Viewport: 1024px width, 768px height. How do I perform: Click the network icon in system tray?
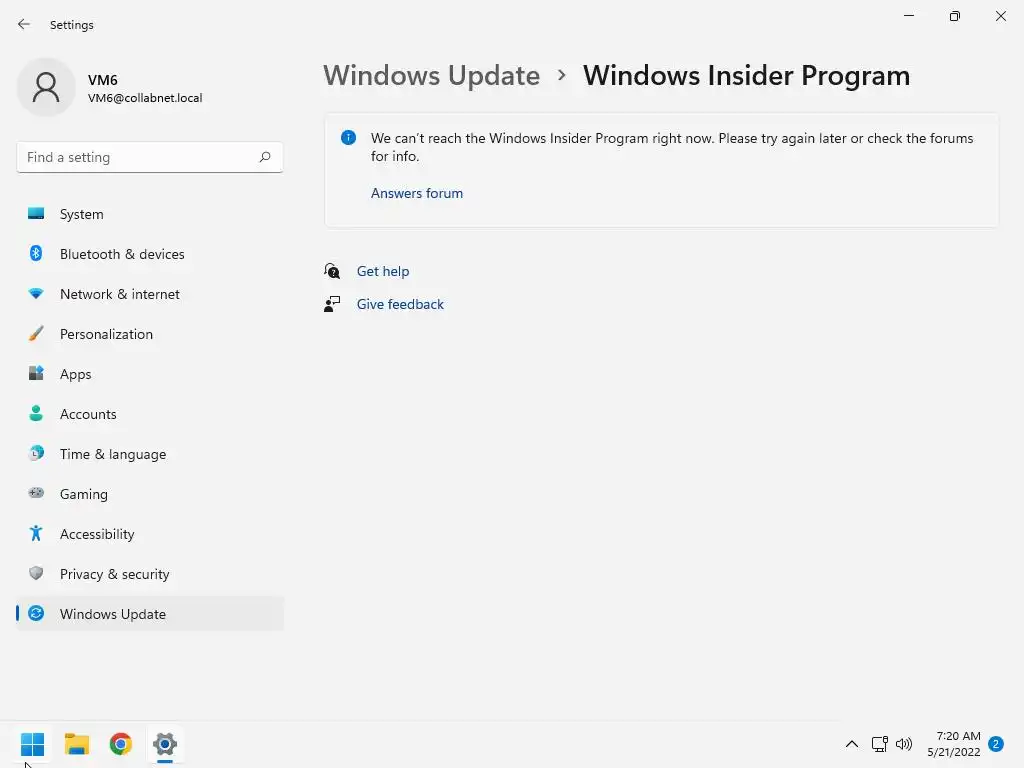pos(880,744)
